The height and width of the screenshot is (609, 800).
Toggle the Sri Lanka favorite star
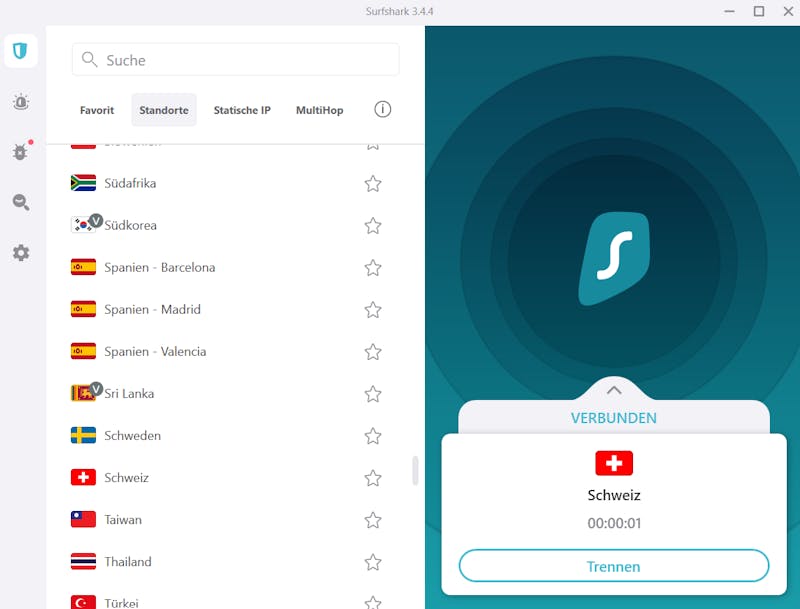pos(373,394)
